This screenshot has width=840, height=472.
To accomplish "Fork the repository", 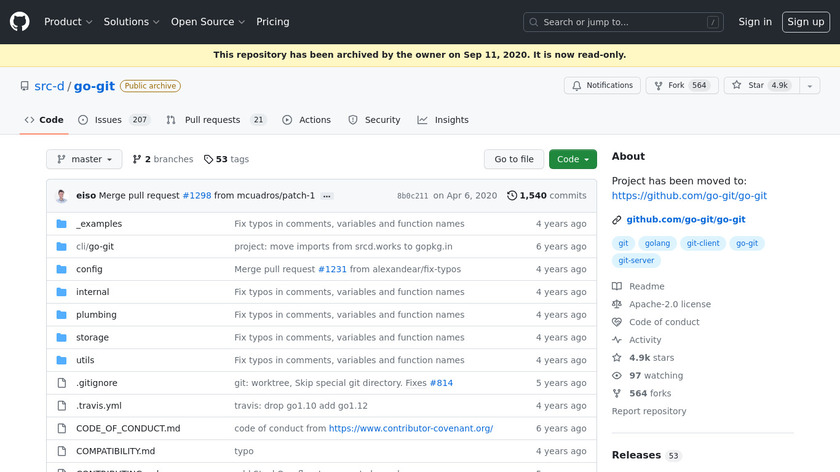I will [669, 86].
